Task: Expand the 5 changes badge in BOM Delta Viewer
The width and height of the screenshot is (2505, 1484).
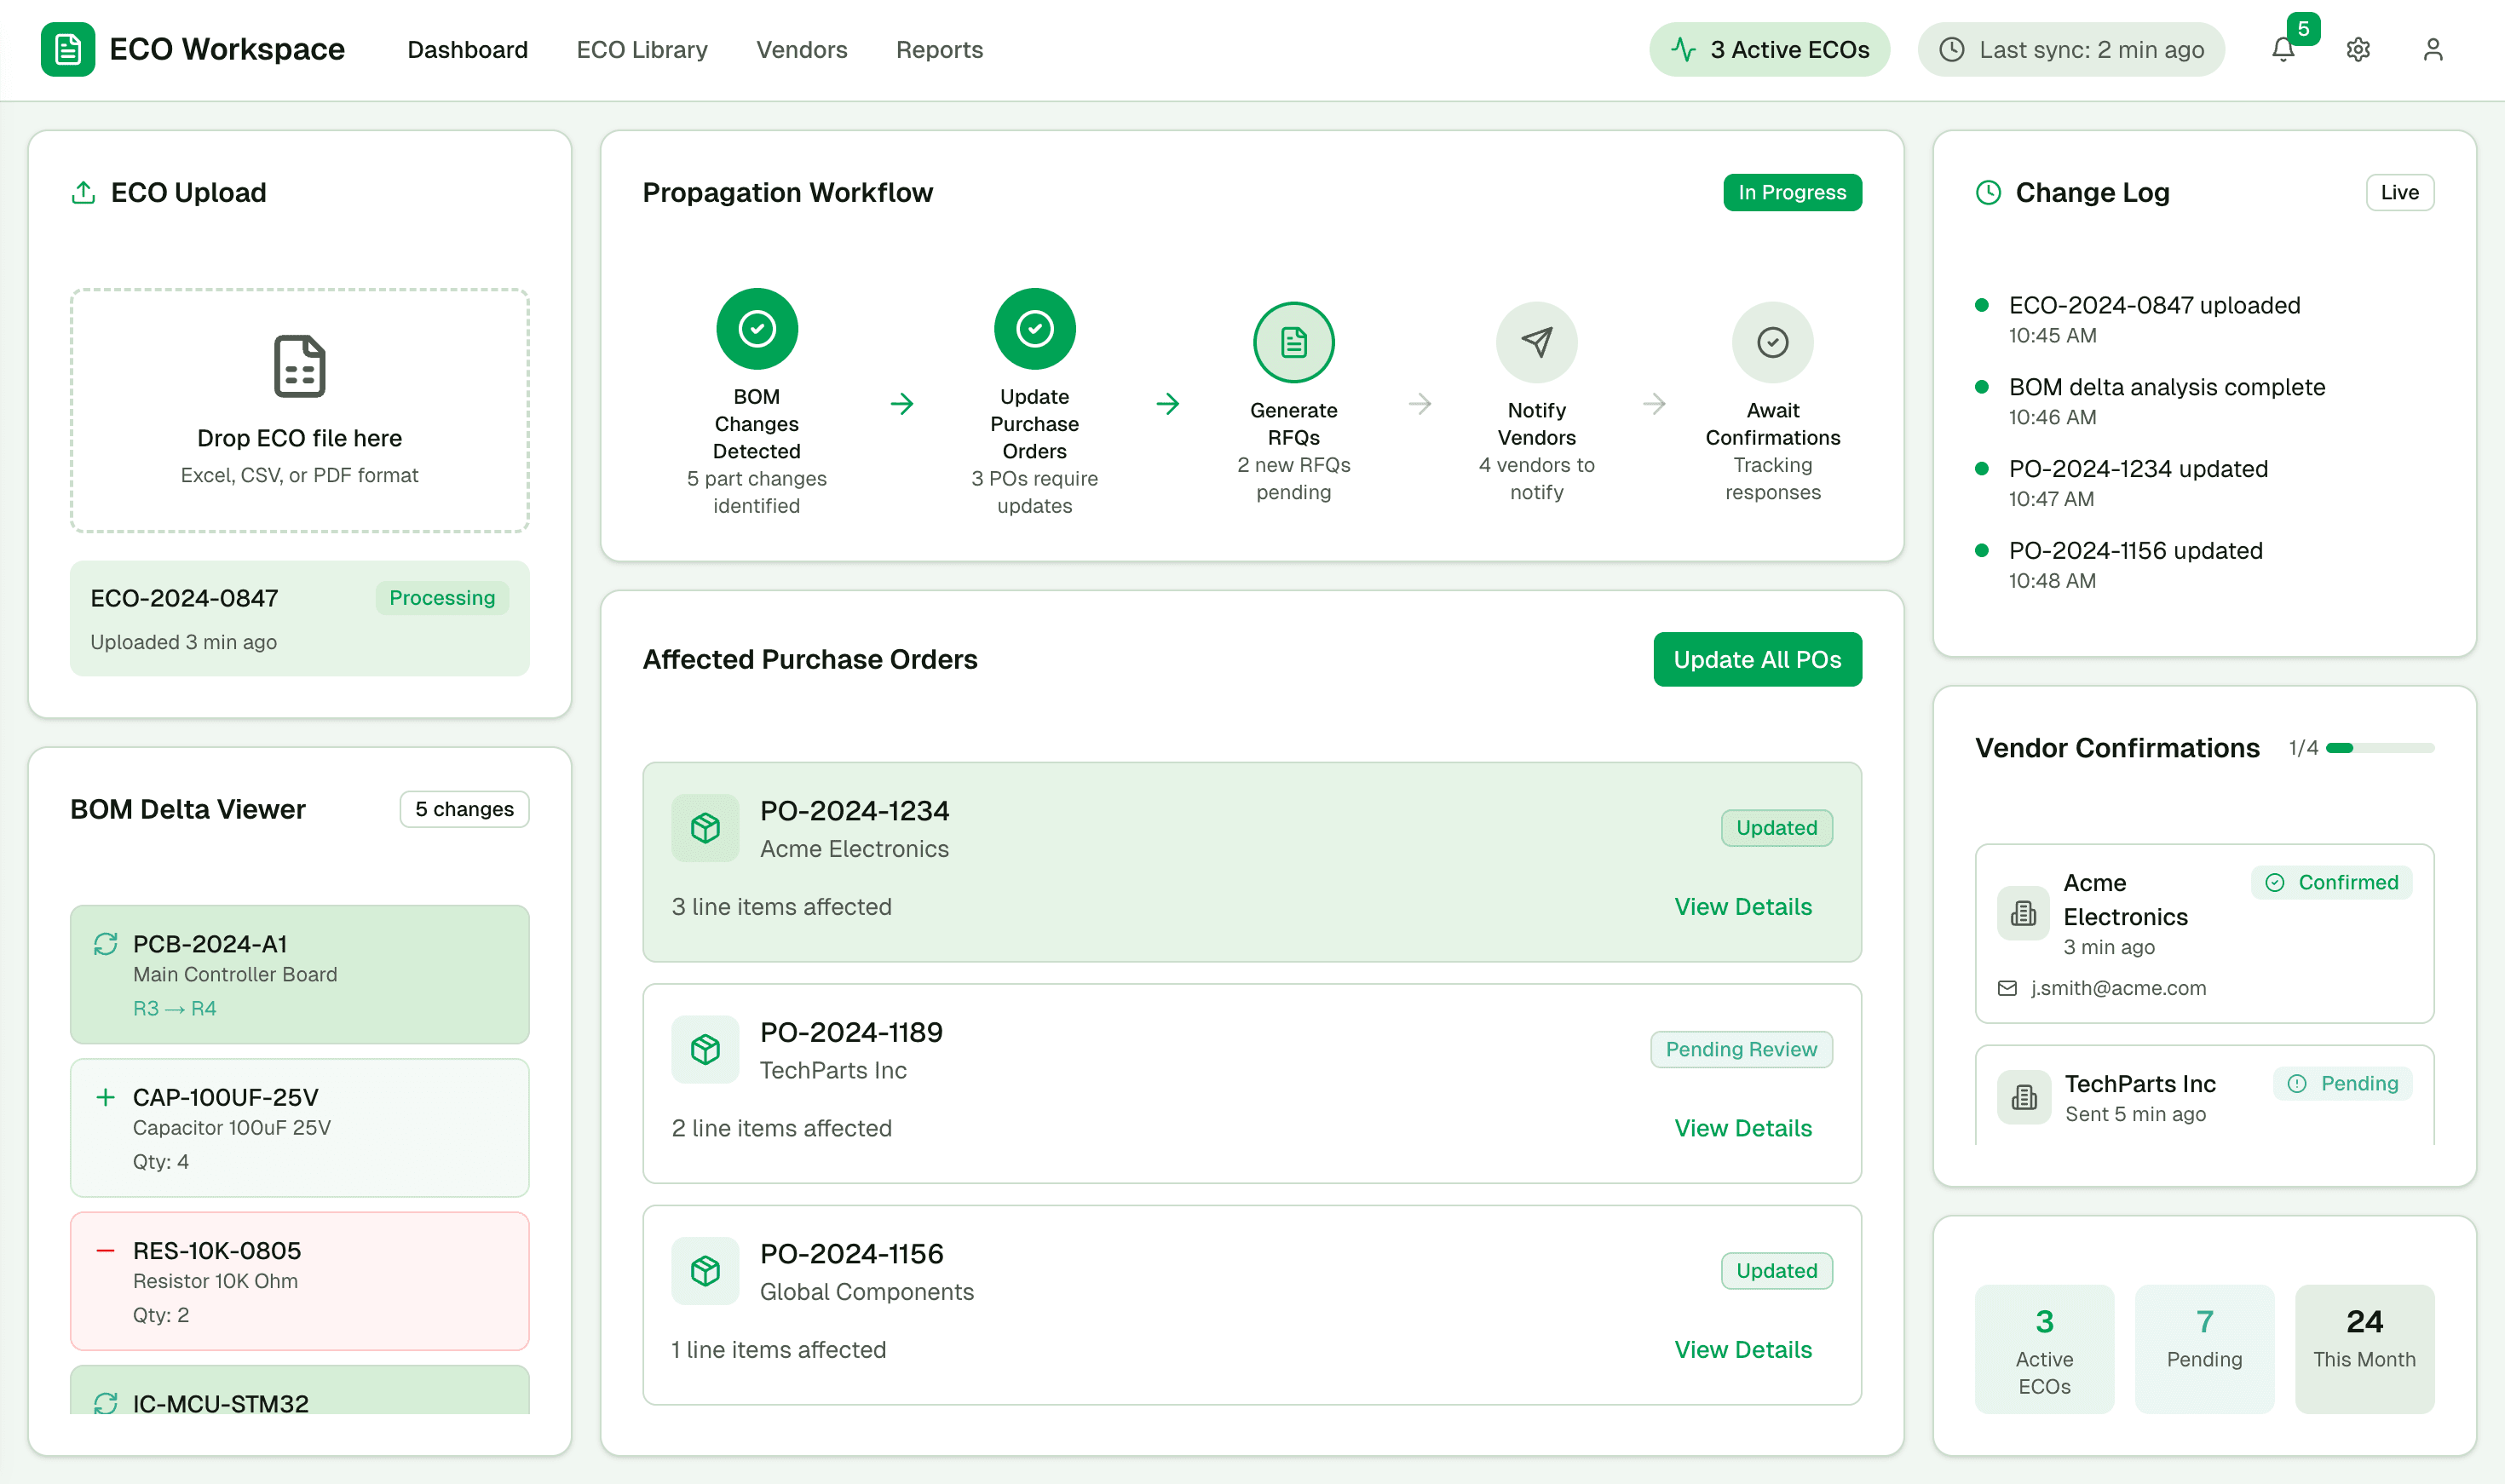Action: pyautogui.click(x=464, y=809)
